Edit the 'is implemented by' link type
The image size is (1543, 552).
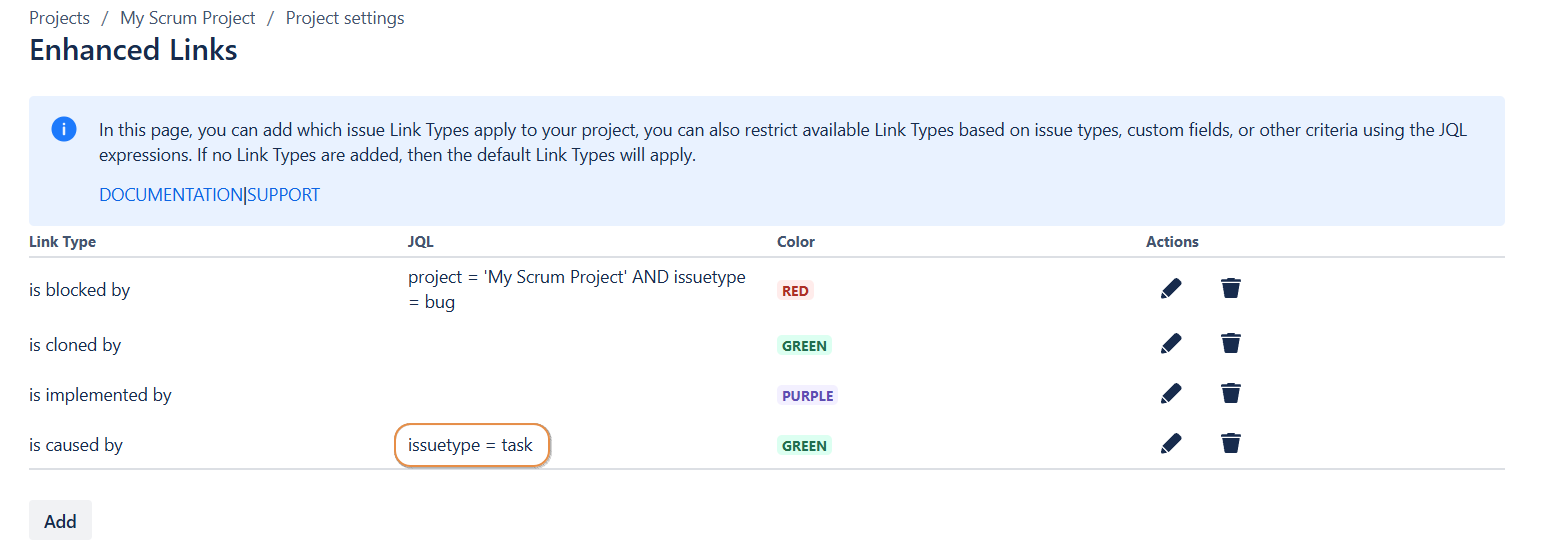1171,394
